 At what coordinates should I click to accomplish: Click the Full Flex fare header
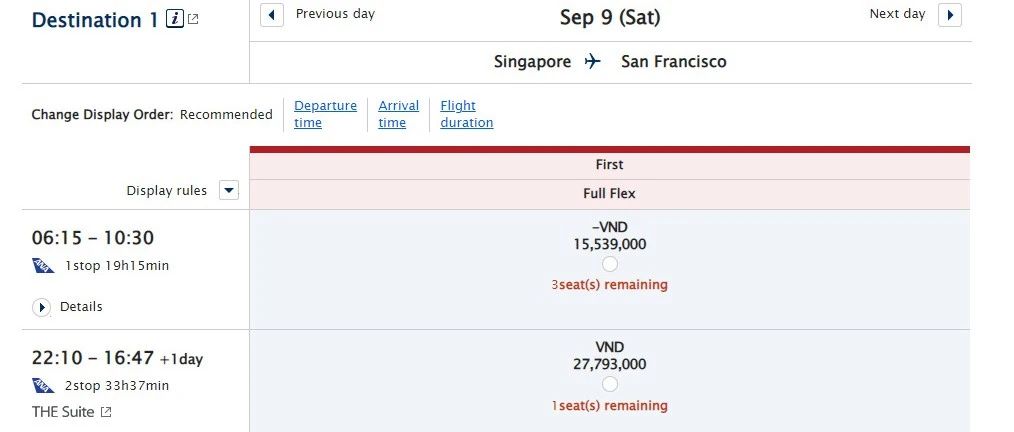point(609,194)
